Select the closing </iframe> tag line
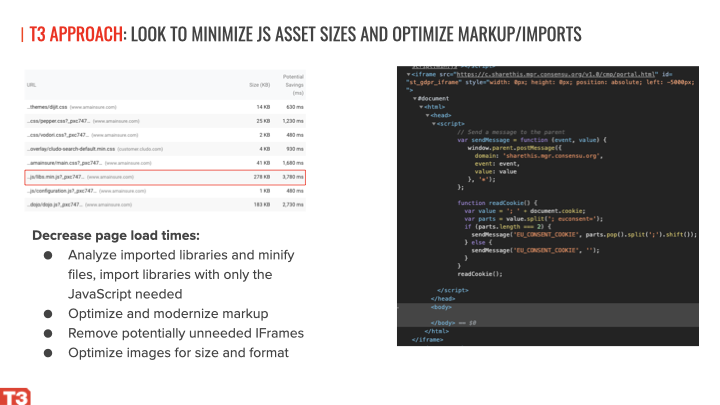Image resolution: width=720 pixels, height=405 pixels. (428, 340)
